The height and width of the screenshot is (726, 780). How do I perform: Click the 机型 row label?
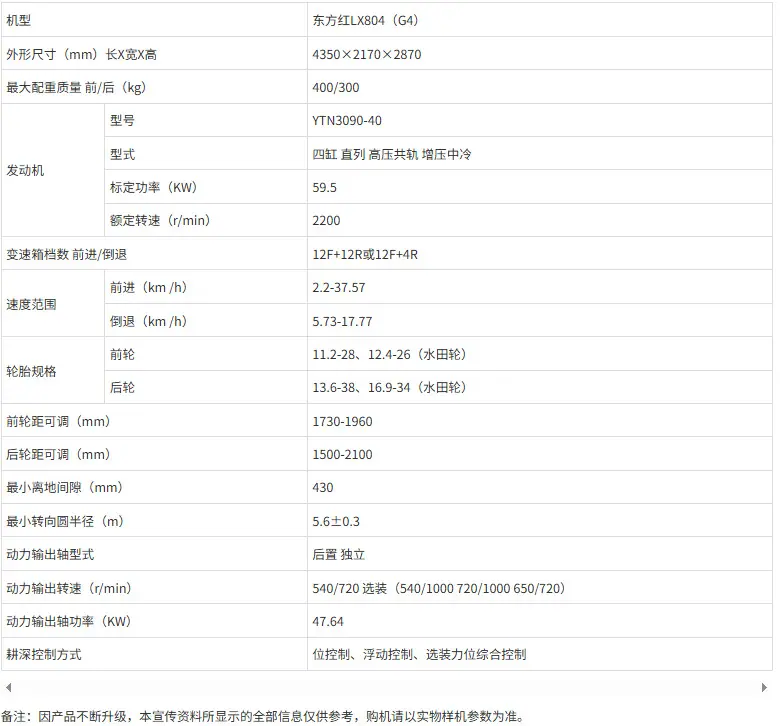click(19, 20)
